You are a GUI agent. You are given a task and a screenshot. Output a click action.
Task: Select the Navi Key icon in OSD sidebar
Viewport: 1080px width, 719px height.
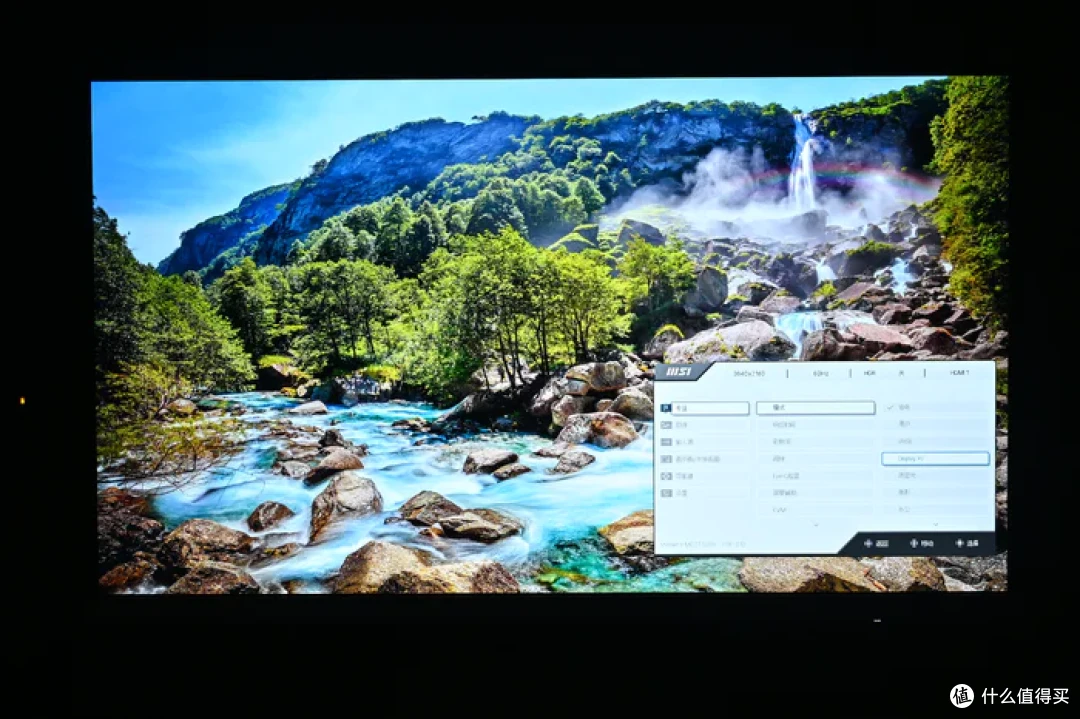[666, 476]
